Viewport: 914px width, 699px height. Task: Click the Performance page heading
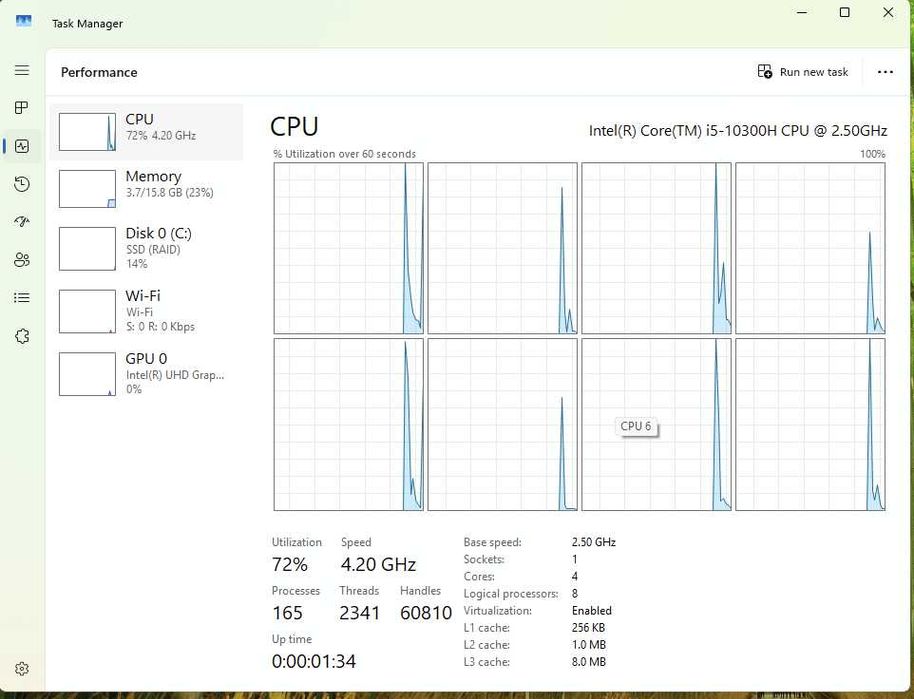99,72
